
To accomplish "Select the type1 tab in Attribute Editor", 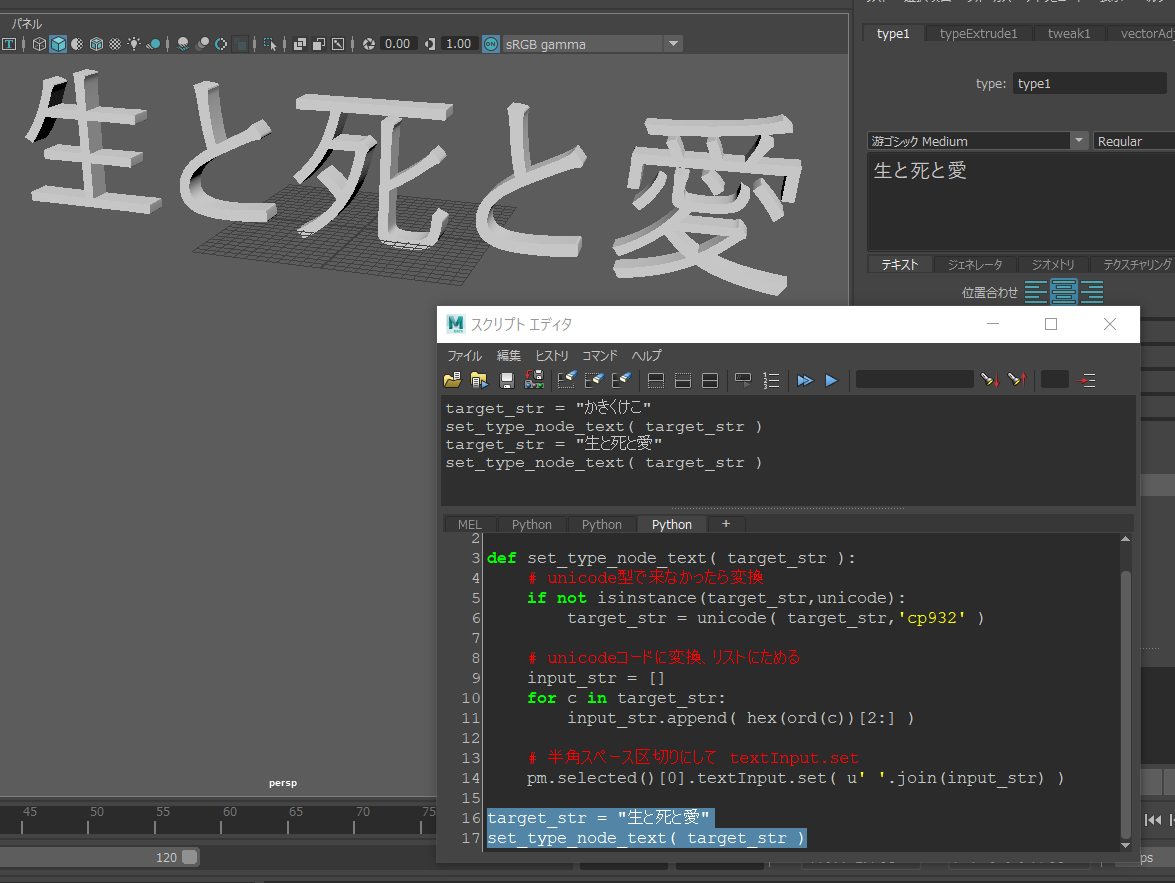I will [893, 34].
